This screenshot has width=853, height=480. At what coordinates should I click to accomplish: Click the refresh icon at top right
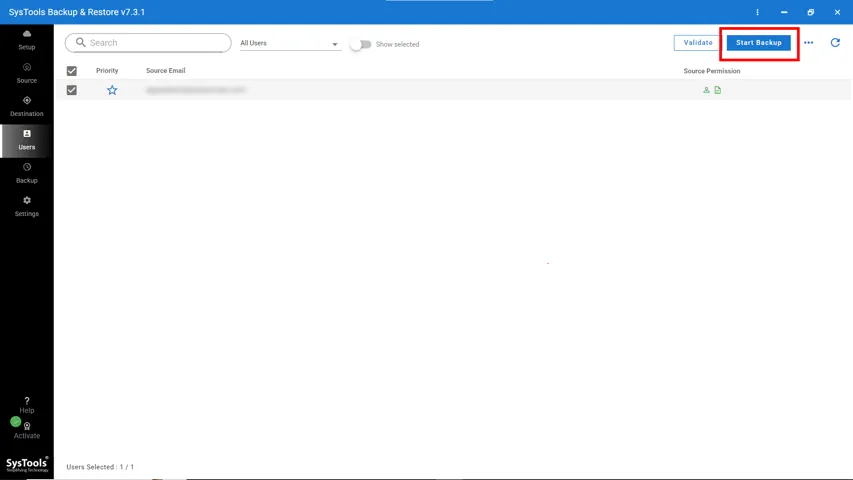pyautogui.click(x=835, y=42)
